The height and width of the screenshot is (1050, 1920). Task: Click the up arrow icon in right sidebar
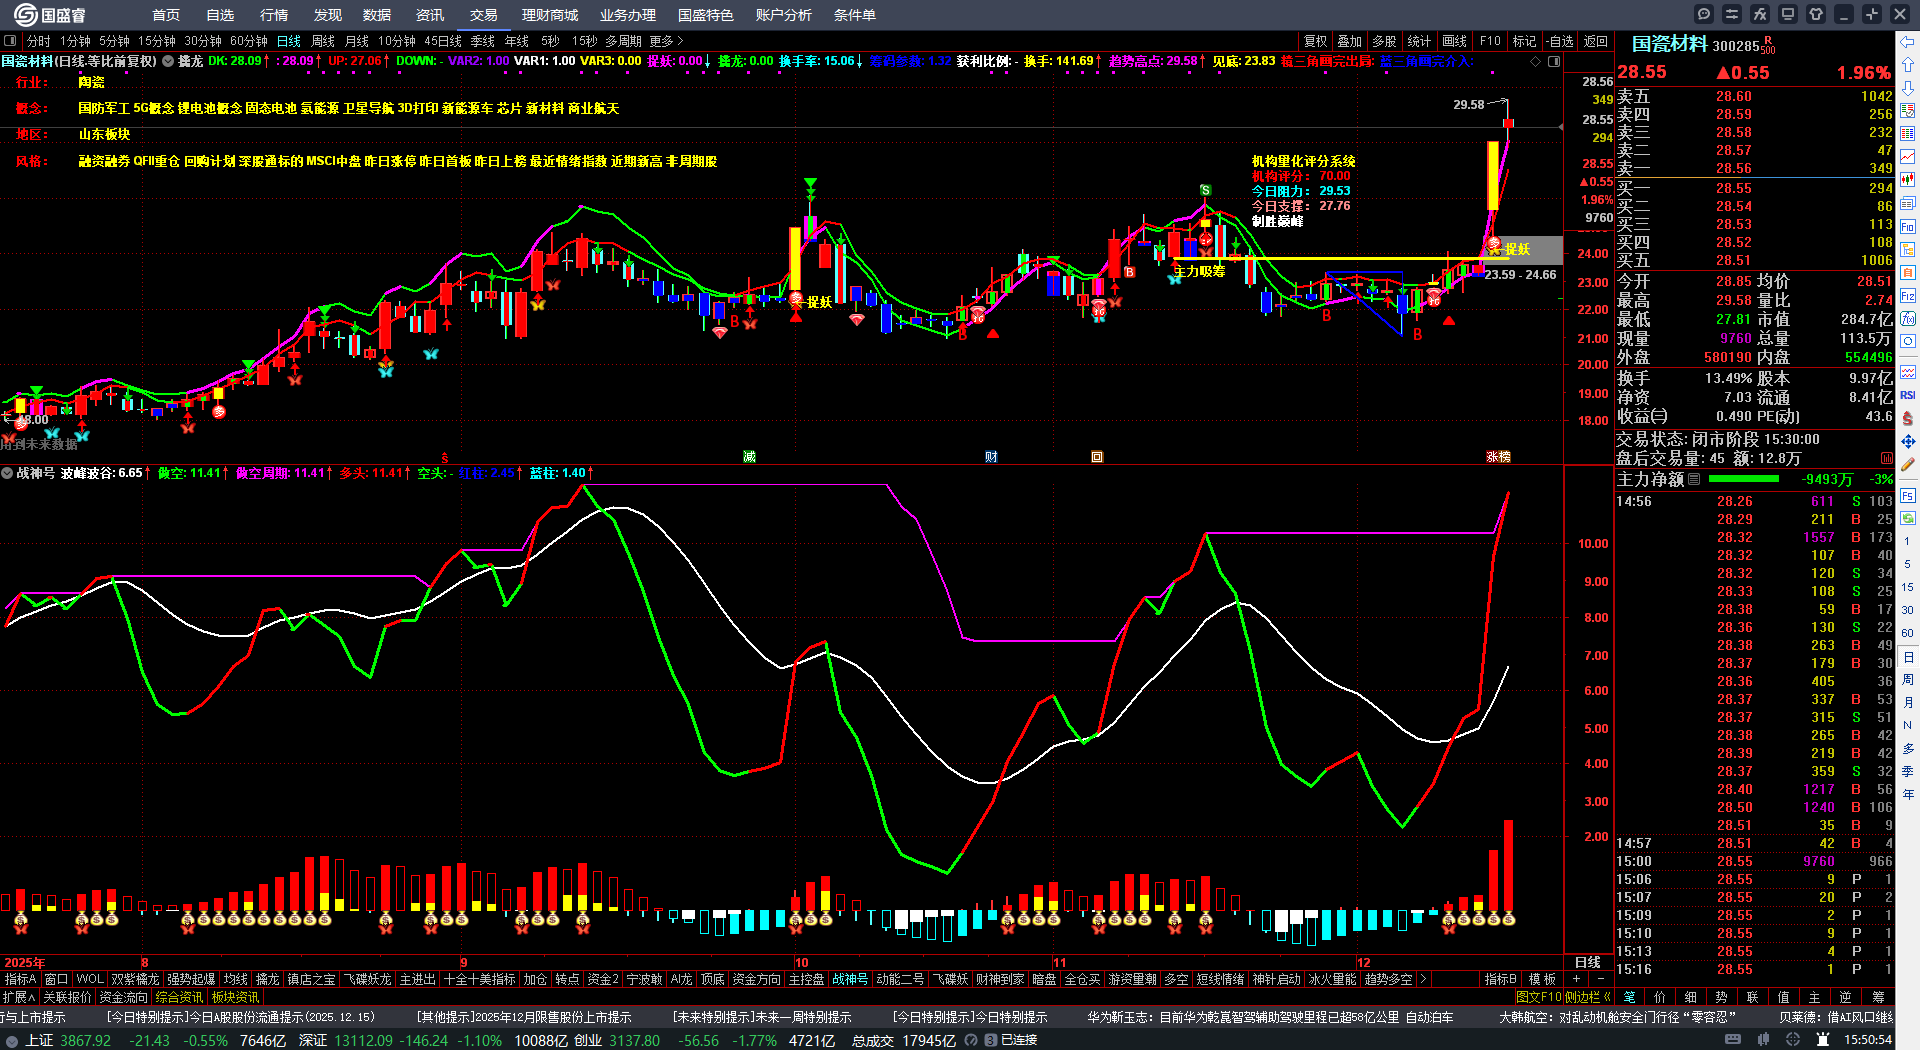(x=1908, y=64)
